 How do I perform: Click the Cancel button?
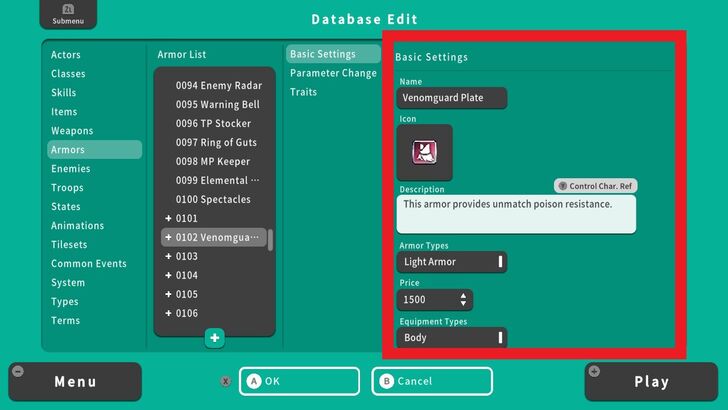pyautogui.click(x=432, y=381)
